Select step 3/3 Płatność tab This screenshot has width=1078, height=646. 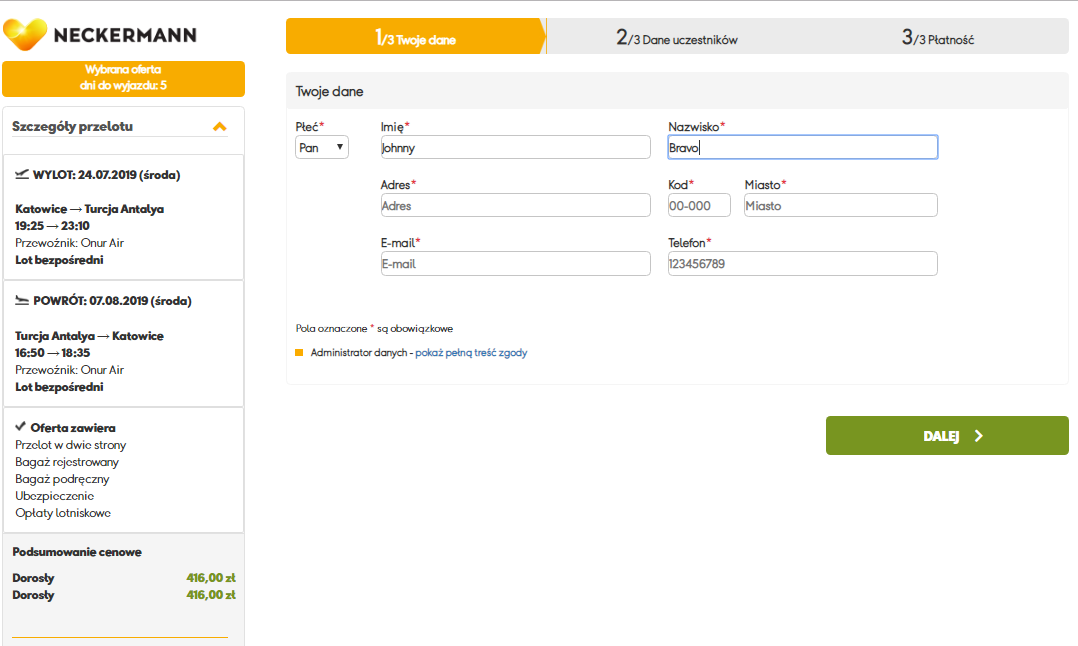pos(938,36)
